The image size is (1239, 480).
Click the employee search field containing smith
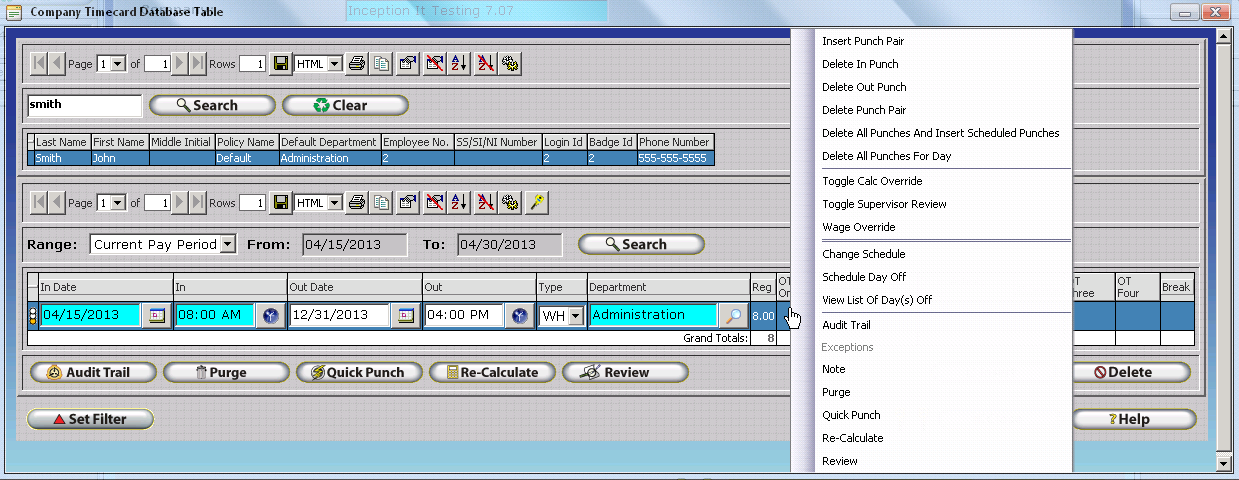pyautogui.click(x=84, y=104)
